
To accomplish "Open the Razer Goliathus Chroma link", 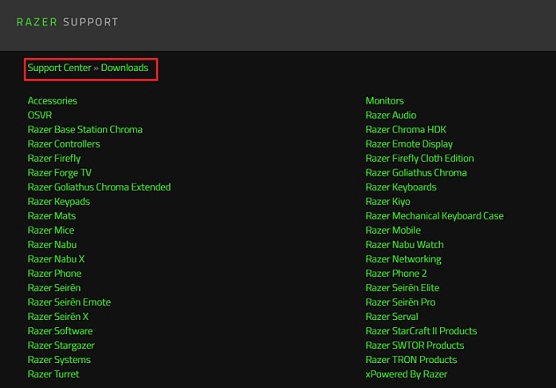I will point(416,173).
